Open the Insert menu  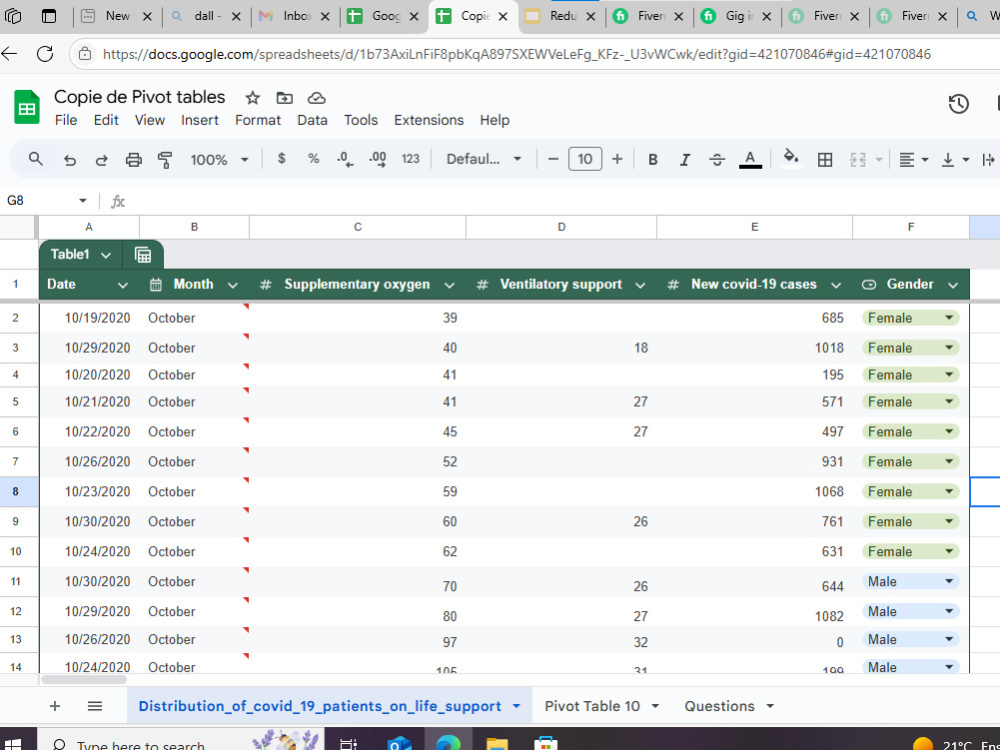tap(200, 120)
